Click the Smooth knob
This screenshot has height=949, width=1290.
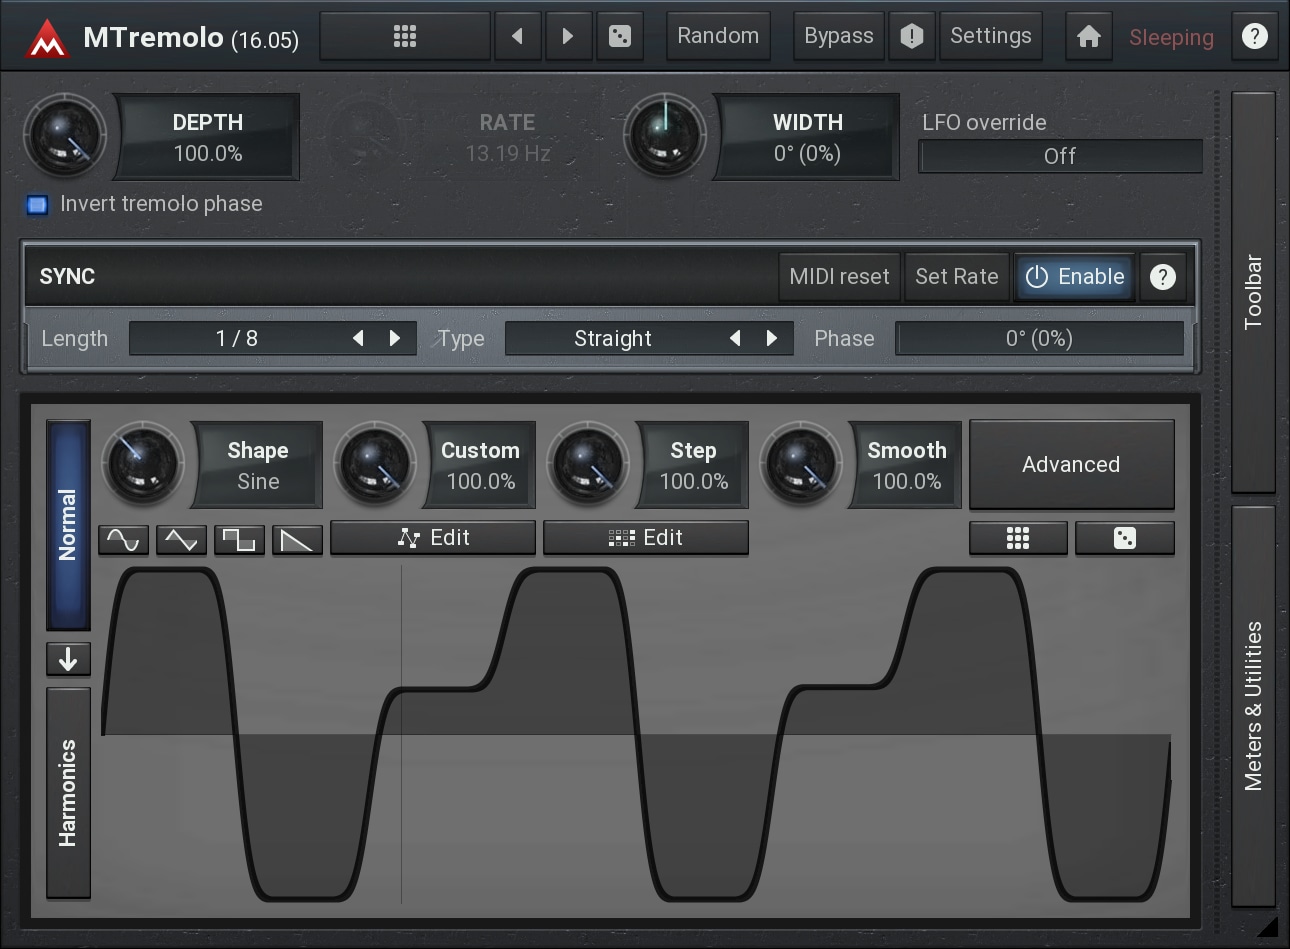point(801,465)
